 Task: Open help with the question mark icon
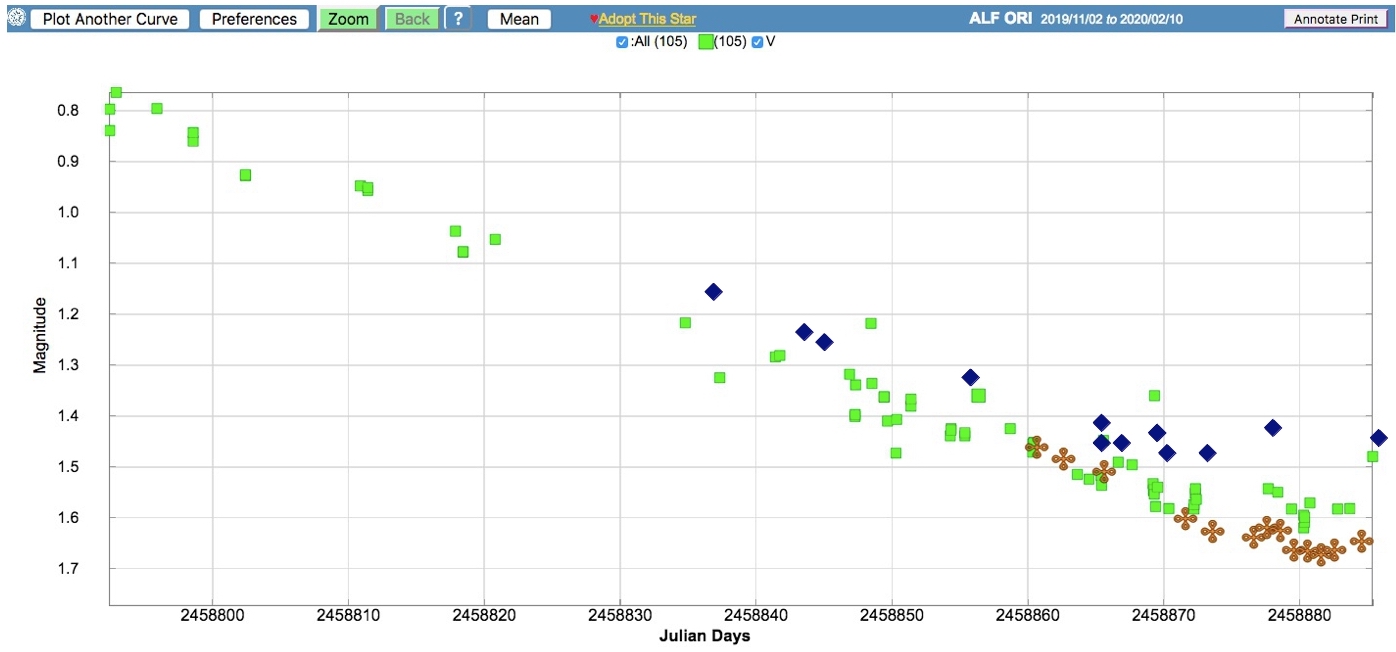click(457, 19)
